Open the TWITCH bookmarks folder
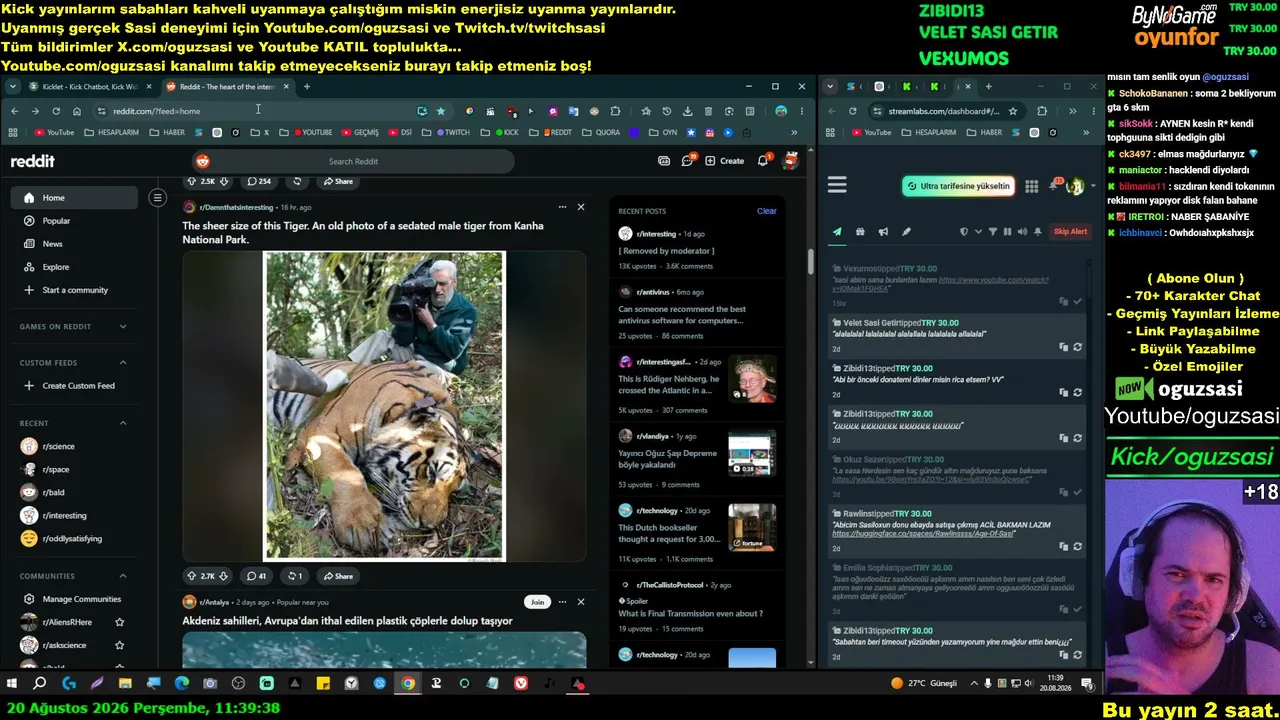 point(451,133)
